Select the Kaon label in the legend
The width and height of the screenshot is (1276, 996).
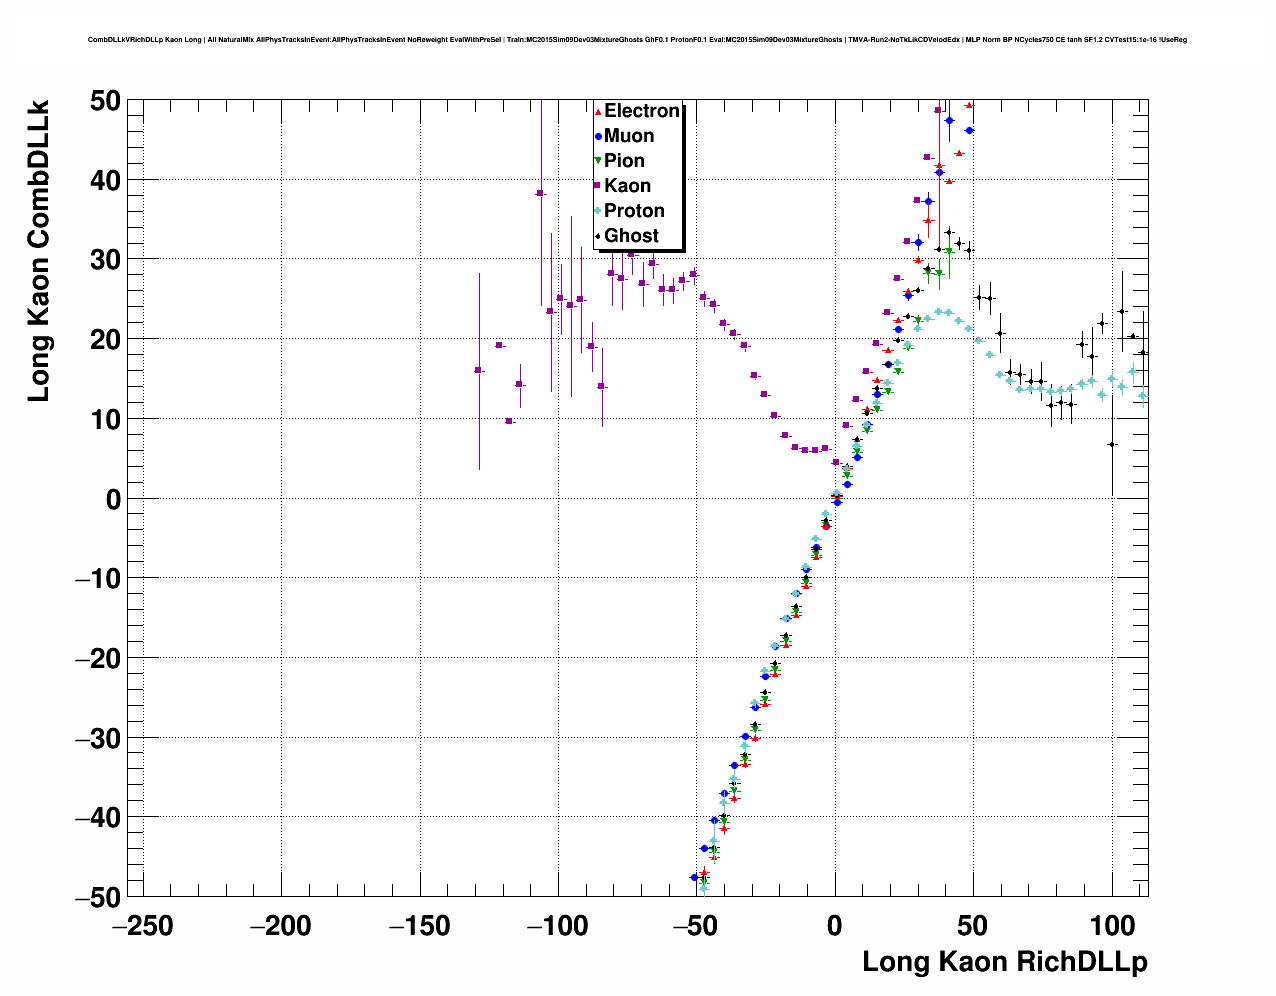627,186
